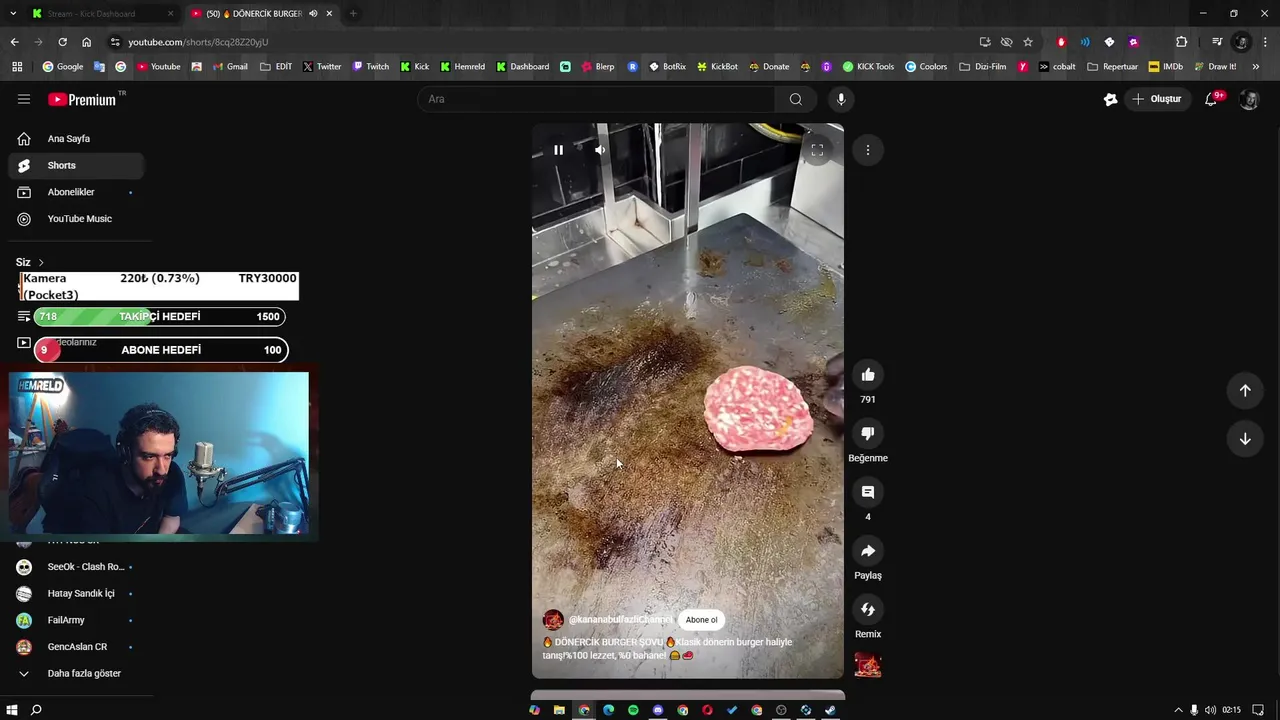Go to Ana Sayfa home
This screenshot has height=720, width=1280.
pos(75,139)
